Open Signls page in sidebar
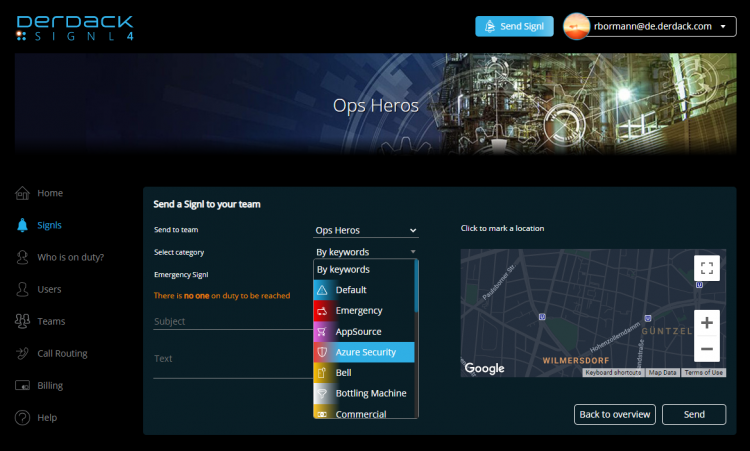This screenshot has width=750, height=451. click(49, 225)
